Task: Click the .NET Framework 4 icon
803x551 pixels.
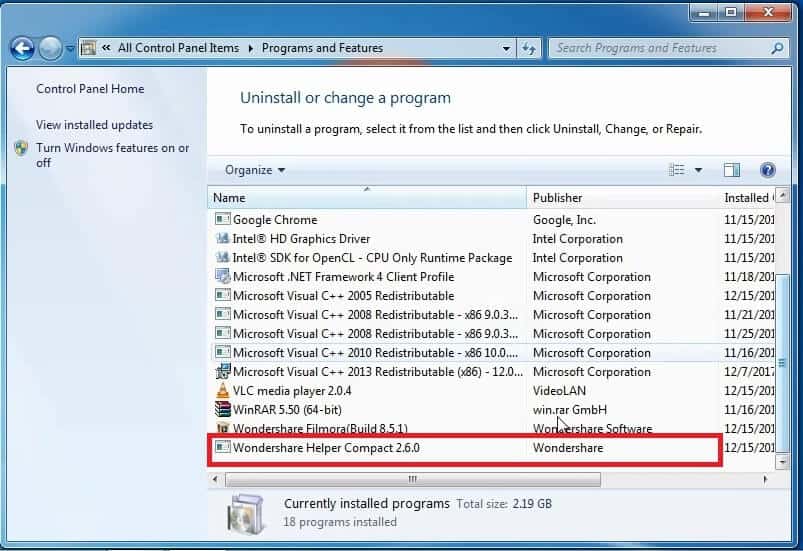Action: (x=222, y=277)
